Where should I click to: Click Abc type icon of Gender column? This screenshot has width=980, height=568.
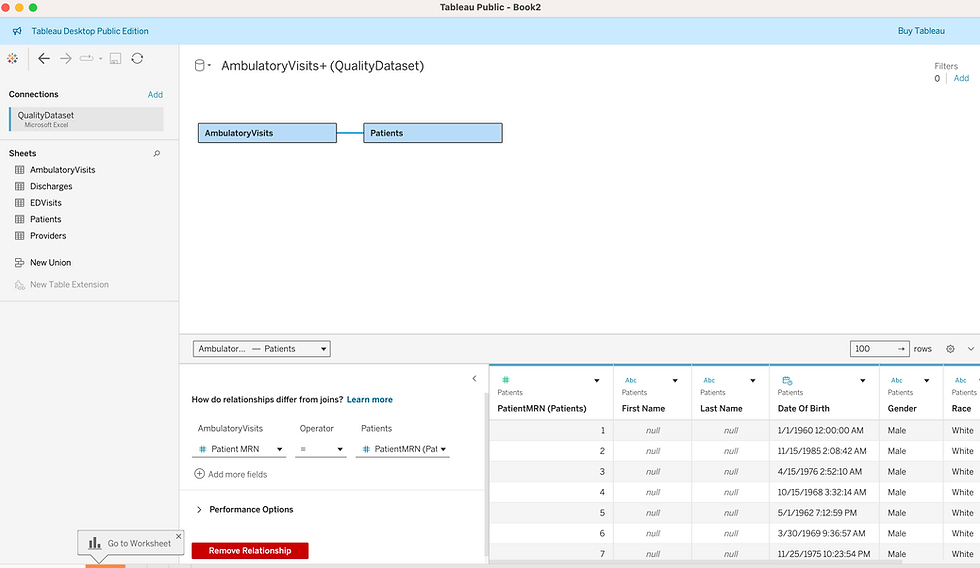[897, 380]
